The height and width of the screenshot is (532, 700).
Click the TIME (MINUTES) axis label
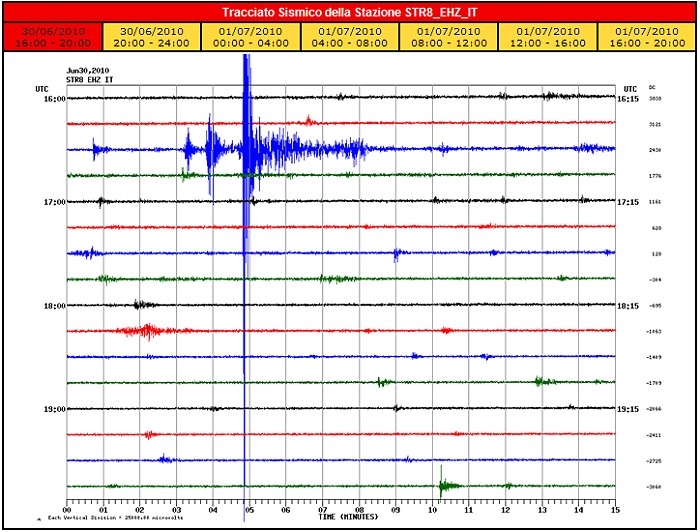point(346,517)
